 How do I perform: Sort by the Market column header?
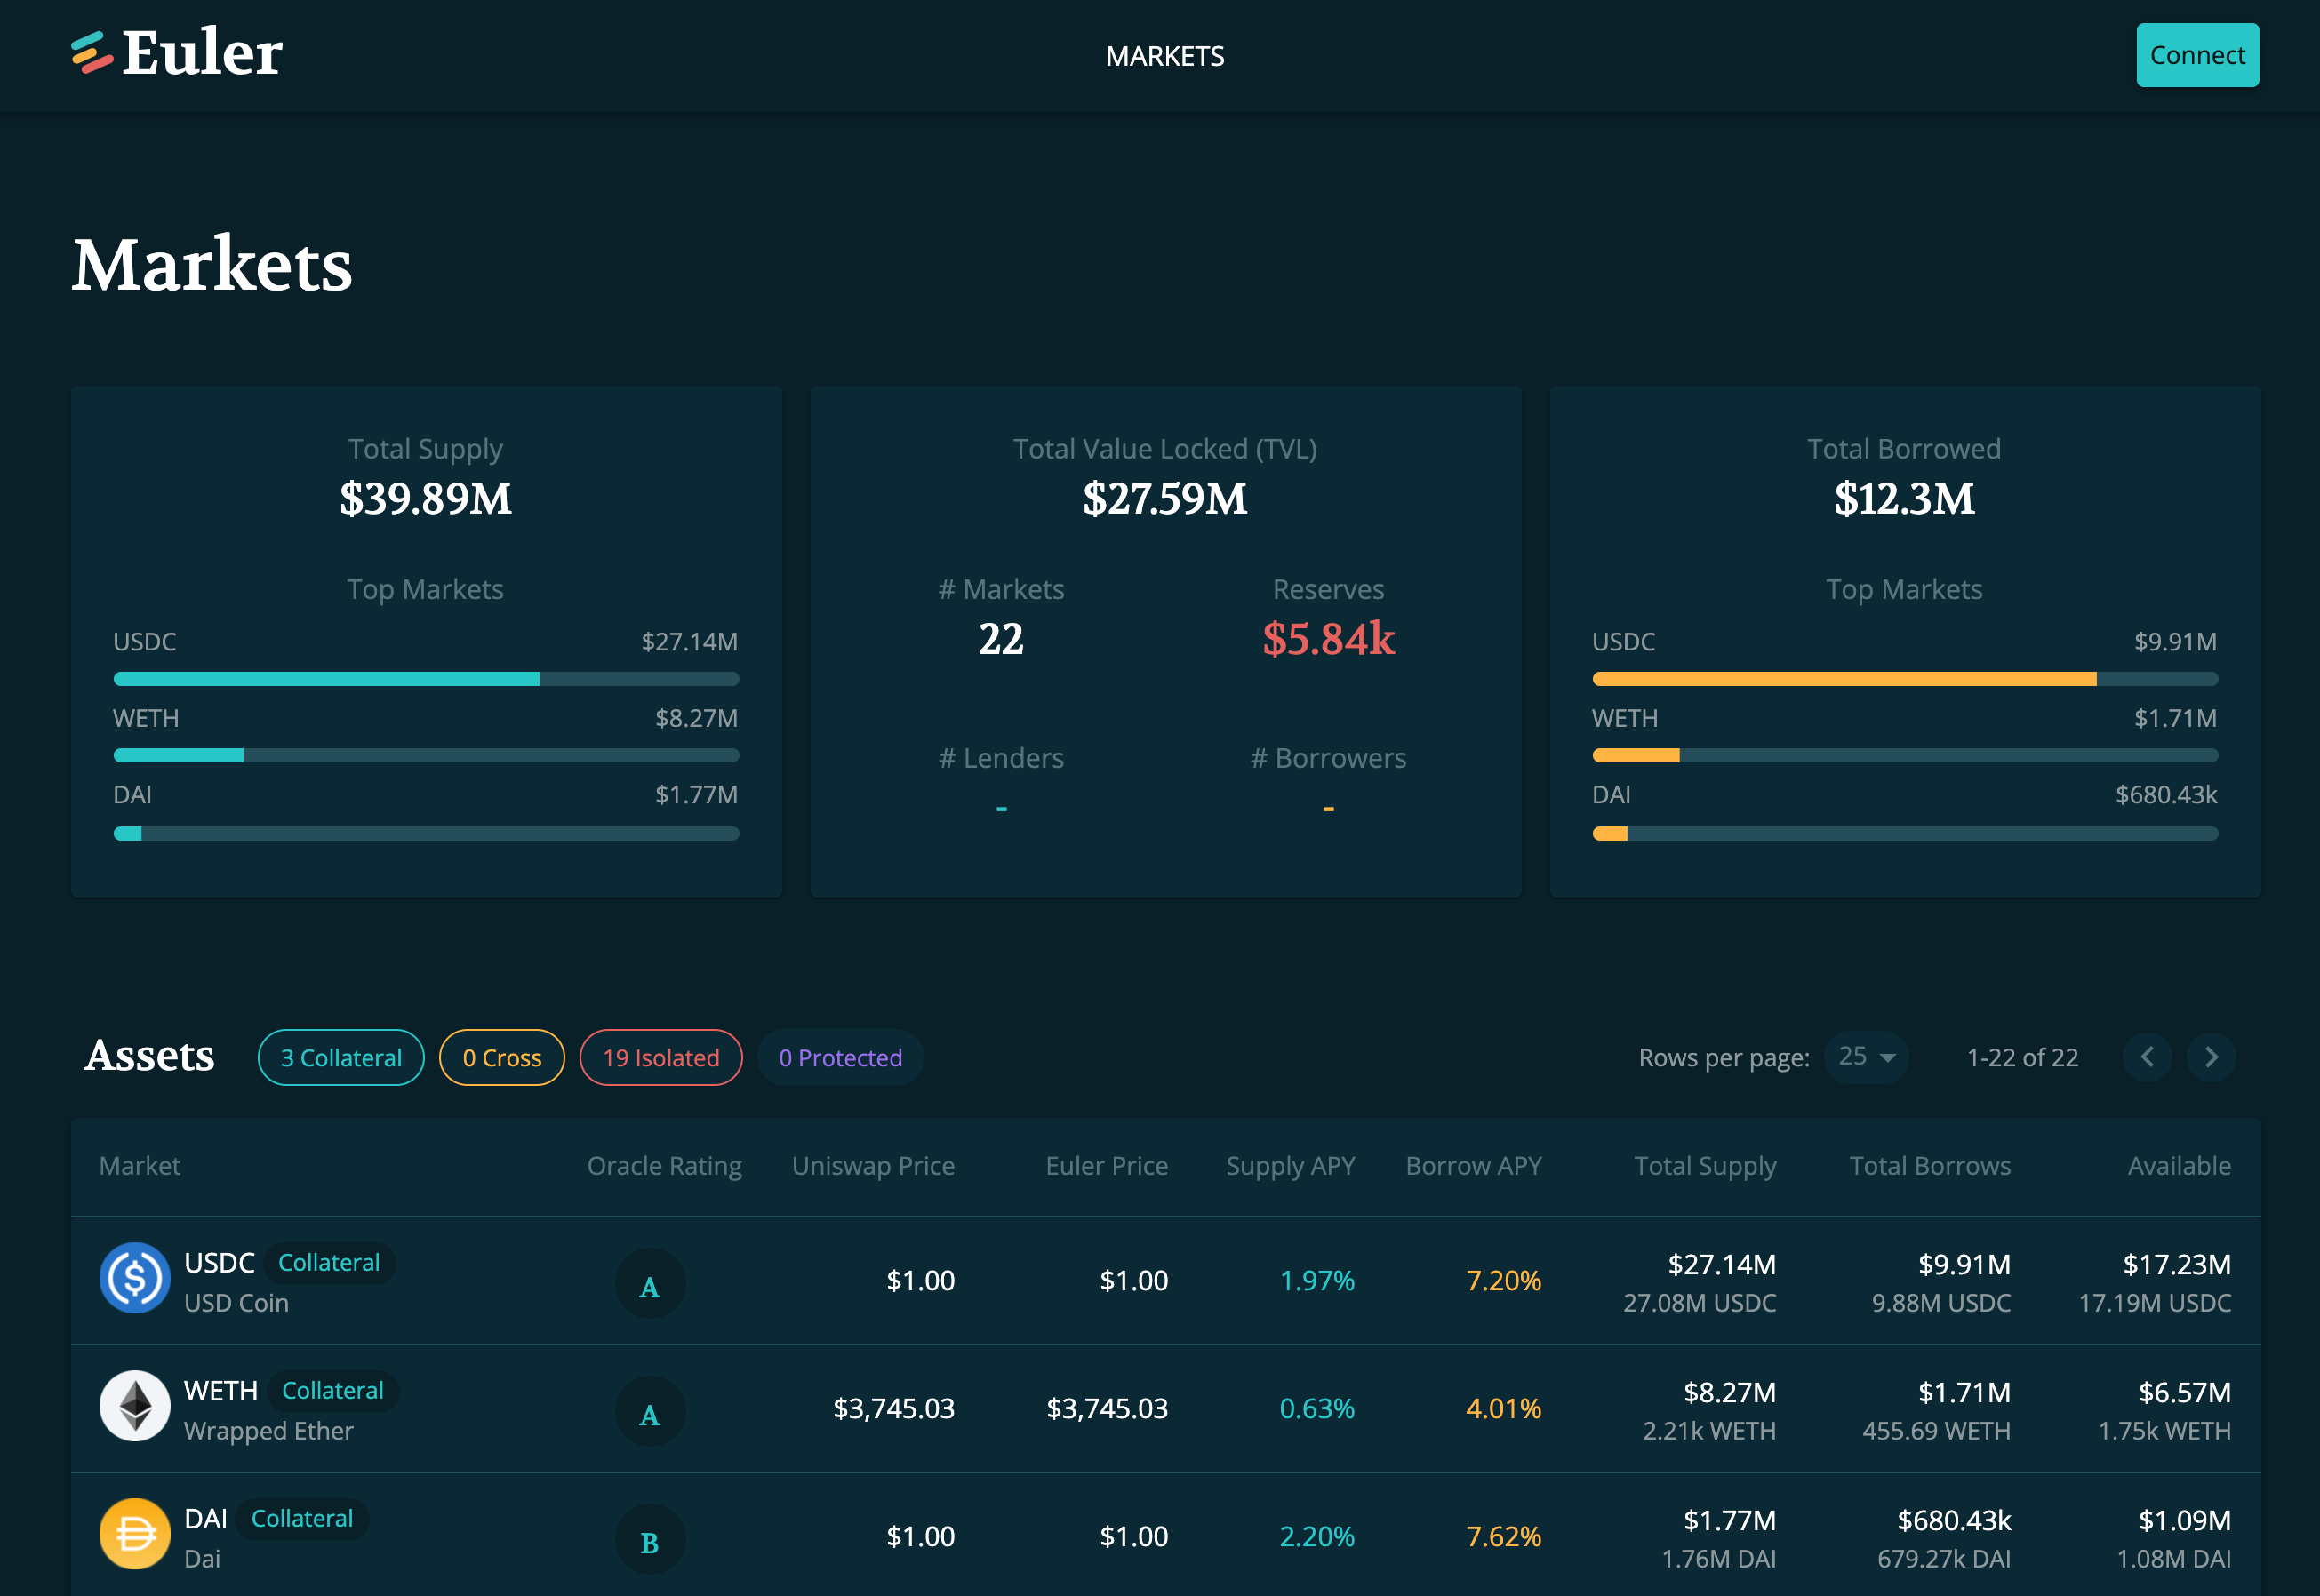pos(140,1166)
